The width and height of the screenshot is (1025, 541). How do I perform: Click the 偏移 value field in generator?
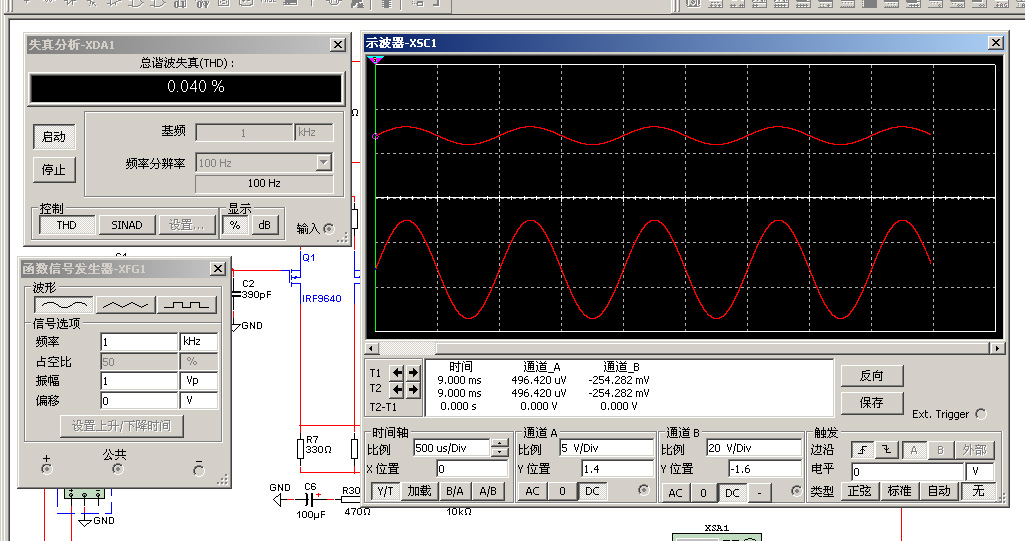(x=139, y=400)
